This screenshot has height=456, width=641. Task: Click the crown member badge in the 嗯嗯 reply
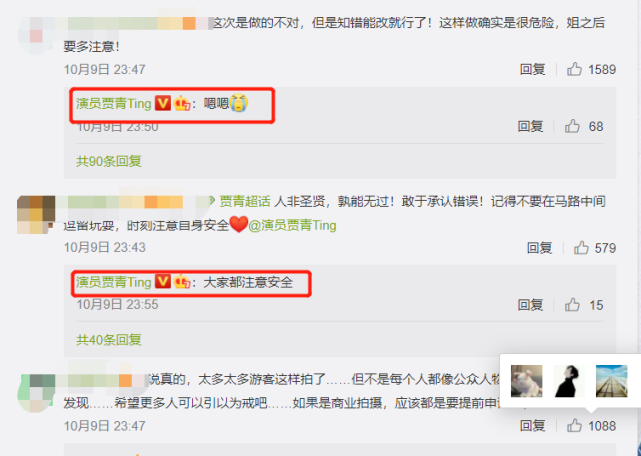tap(182, 104)
